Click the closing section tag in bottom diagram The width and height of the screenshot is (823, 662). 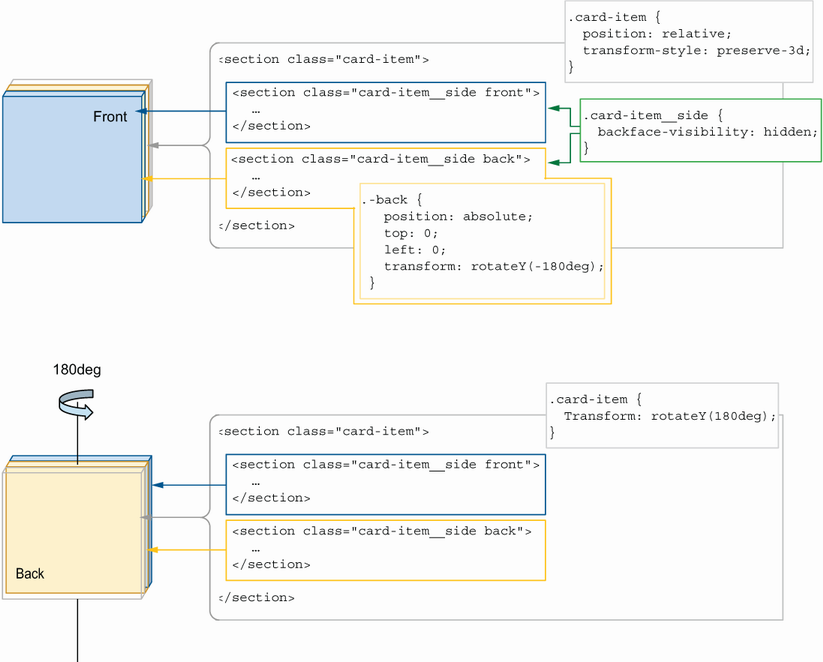(256, 597)
